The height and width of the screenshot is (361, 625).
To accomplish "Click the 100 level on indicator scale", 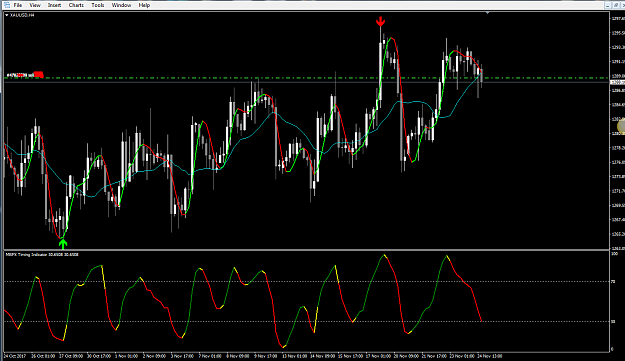I will pyautogui.click(x=614, y=253).
